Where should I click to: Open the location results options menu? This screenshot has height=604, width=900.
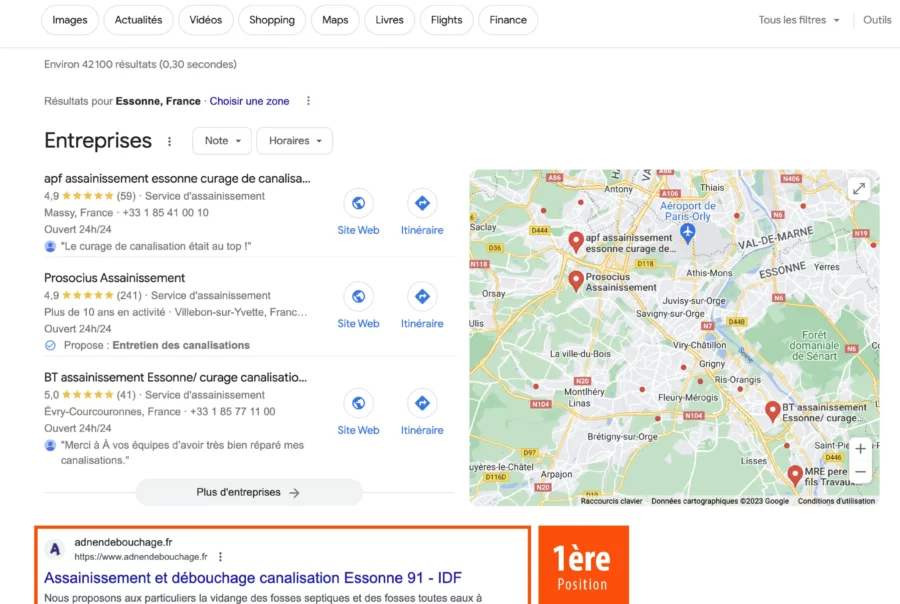[308, 101]
